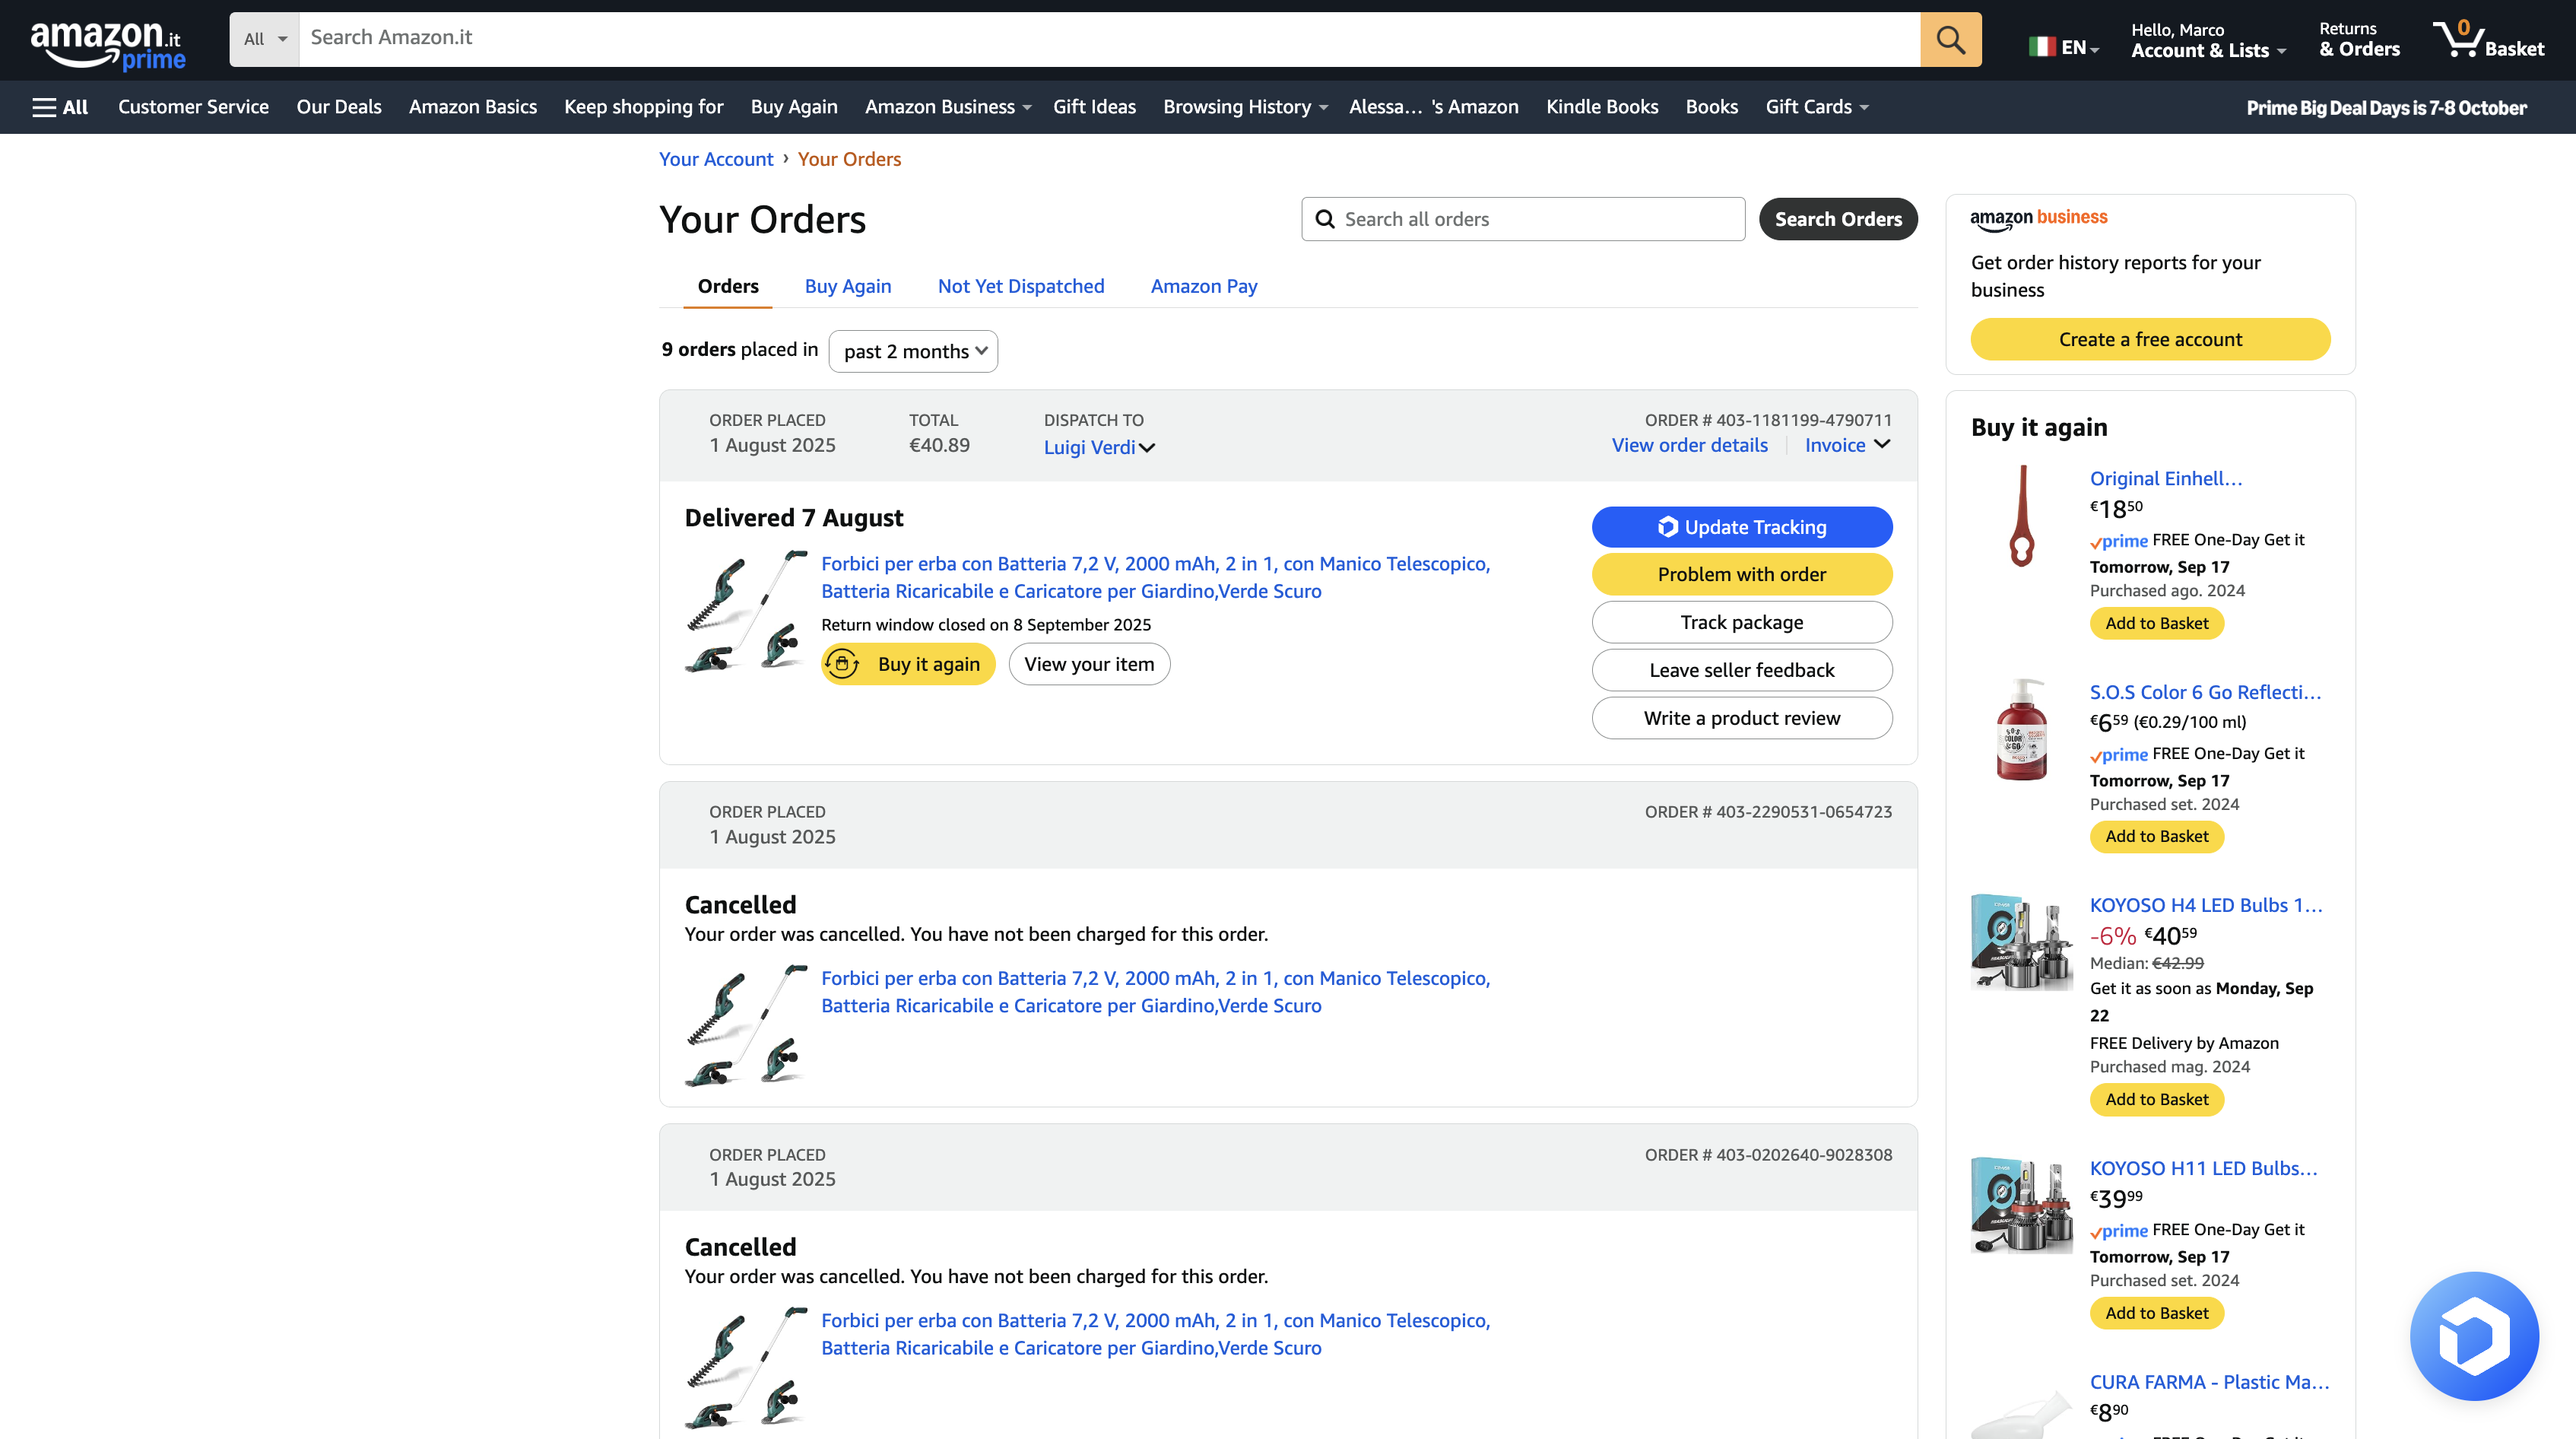Switch to the Amazon Pay tab
This screenshot has height=1439, width=2576.
point(1204,286)
